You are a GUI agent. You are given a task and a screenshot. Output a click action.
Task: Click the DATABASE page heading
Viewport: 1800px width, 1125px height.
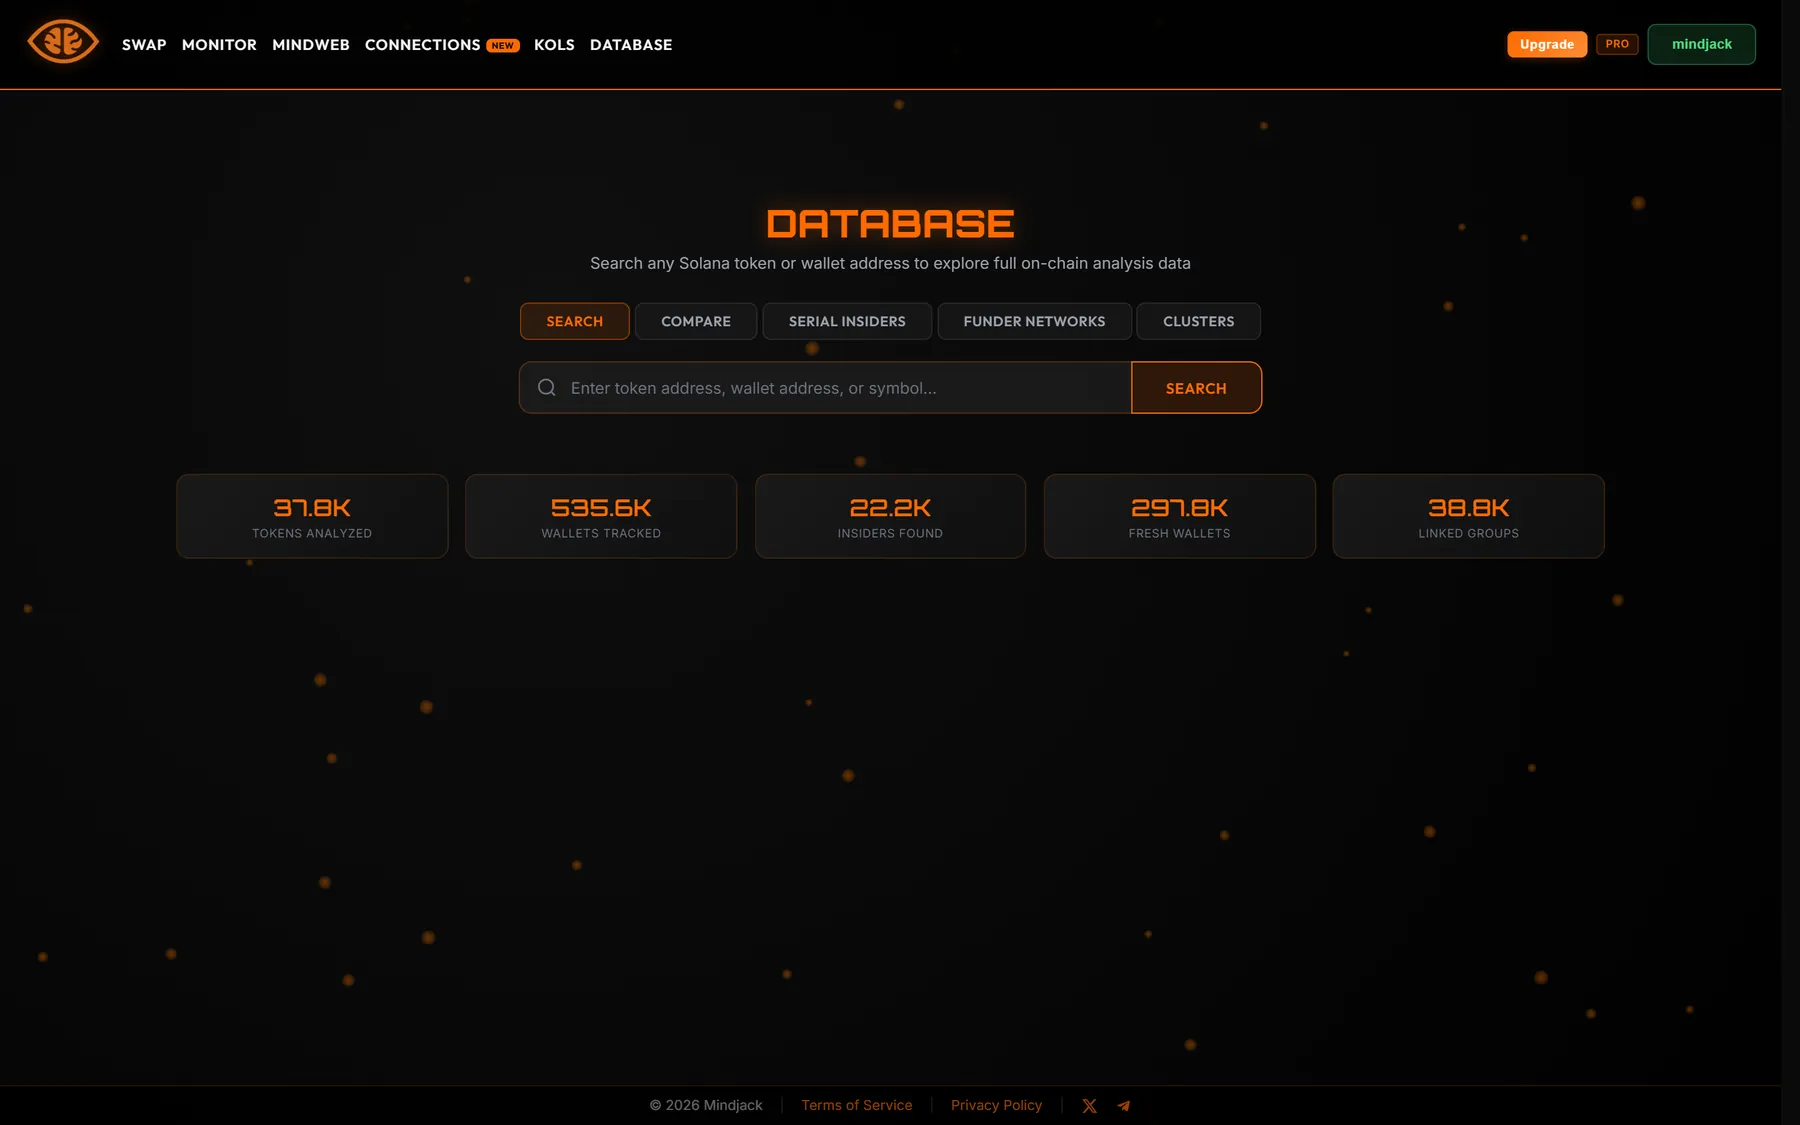(890, 224)
